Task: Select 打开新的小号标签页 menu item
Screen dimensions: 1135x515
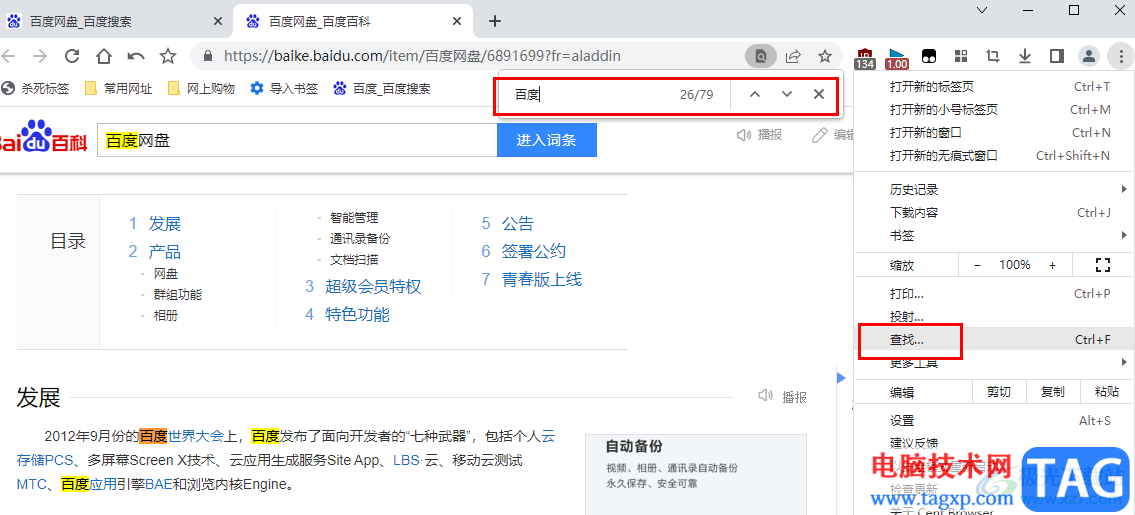Action: (x=992, y=109)
